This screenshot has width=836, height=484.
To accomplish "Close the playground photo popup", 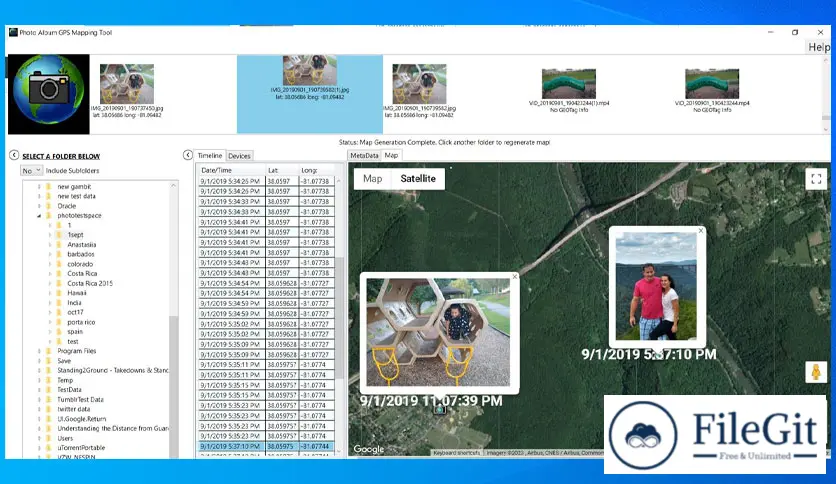I will click(515, 277).
